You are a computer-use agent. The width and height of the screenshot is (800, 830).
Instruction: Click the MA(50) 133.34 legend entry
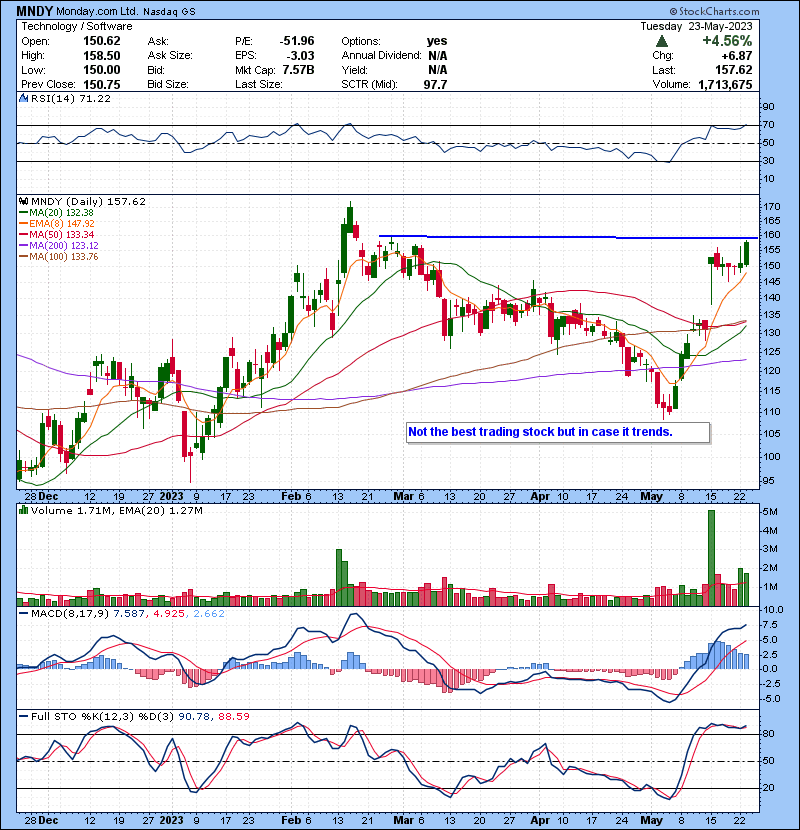click(57, 234)
